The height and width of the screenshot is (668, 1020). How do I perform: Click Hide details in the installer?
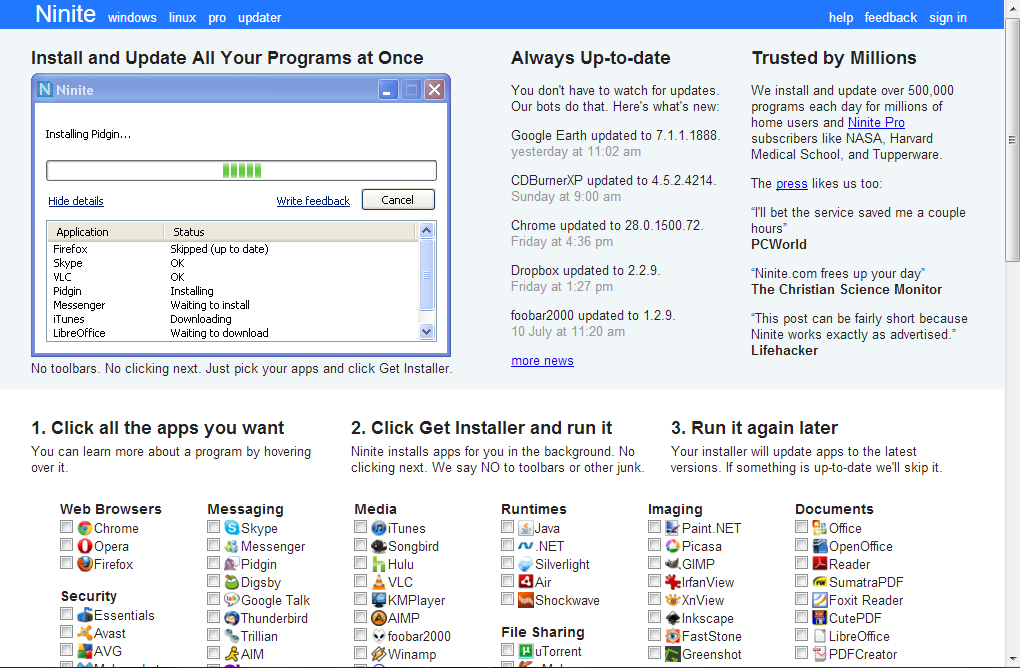coord(76,201)
